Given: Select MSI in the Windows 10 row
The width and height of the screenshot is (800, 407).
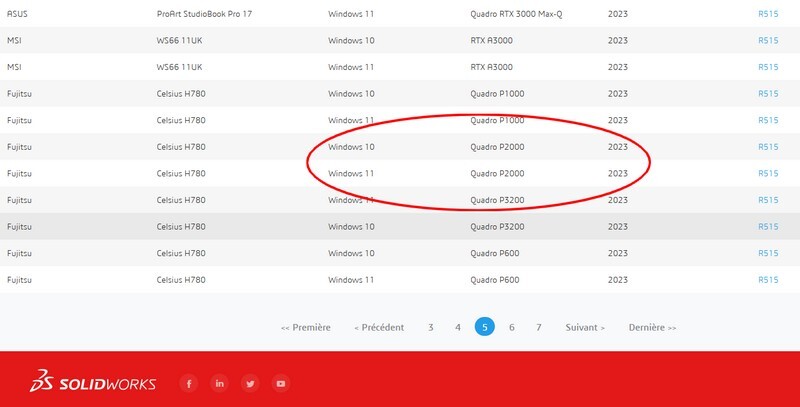Looking at the screenshot, I should click(x=14, y=40).
